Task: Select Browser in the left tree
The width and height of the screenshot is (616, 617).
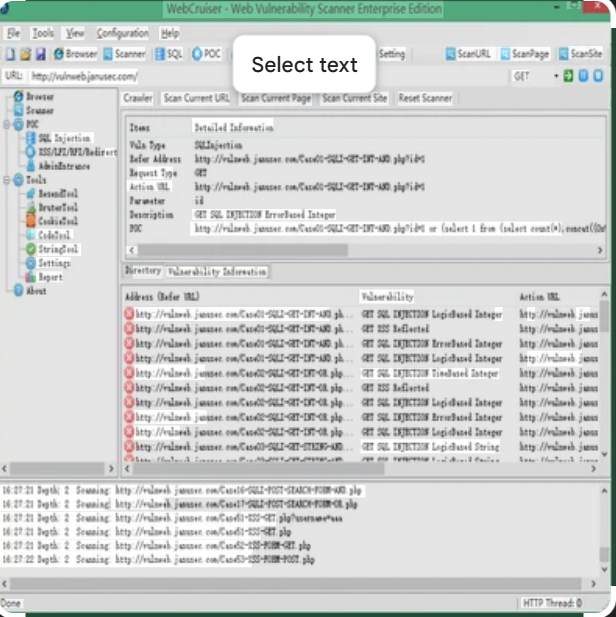Action: point(34,96)
